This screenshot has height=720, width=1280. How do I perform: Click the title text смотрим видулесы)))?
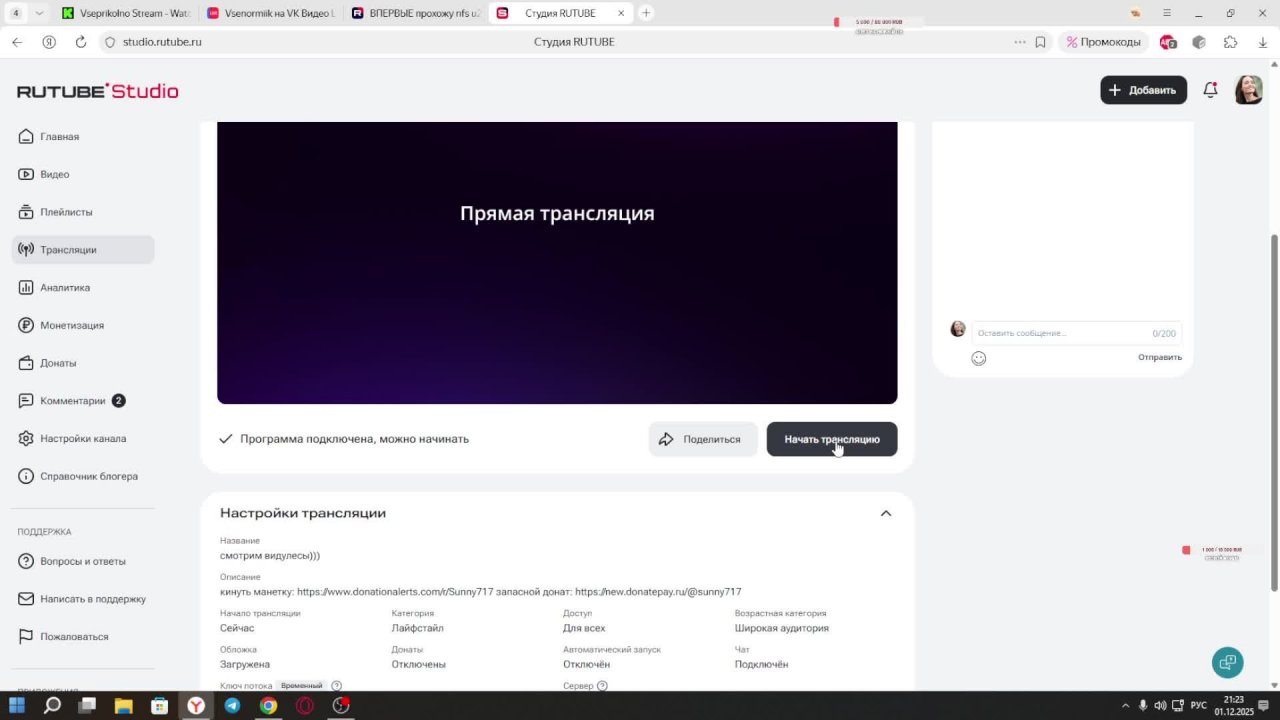pos(270,555)
